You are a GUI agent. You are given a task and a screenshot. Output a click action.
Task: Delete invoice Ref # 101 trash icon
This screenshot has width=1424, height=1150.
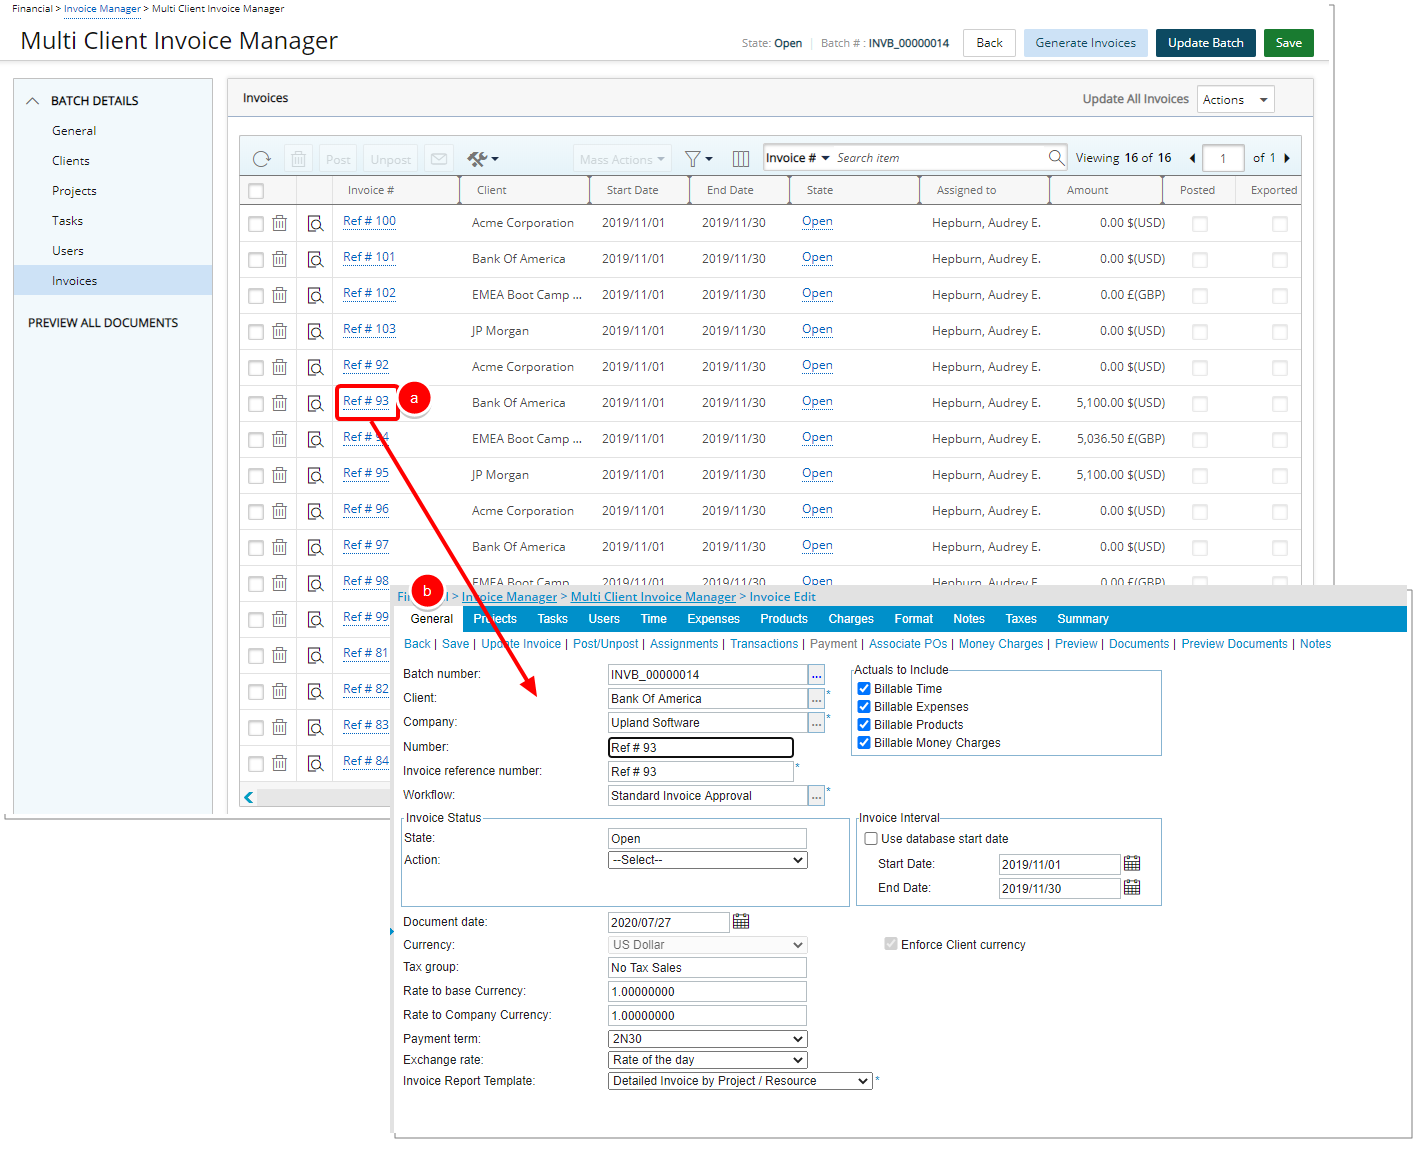tap(280, 259)
